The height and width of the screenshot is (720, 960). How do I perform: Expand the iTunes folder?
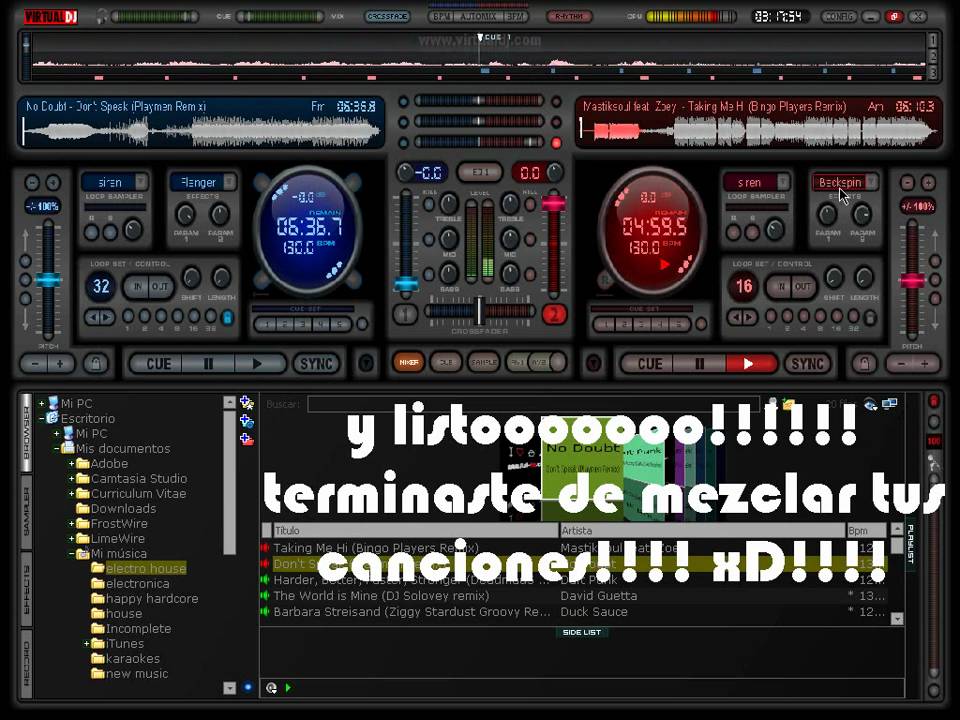pyautogui.click(x=86, y=643)
